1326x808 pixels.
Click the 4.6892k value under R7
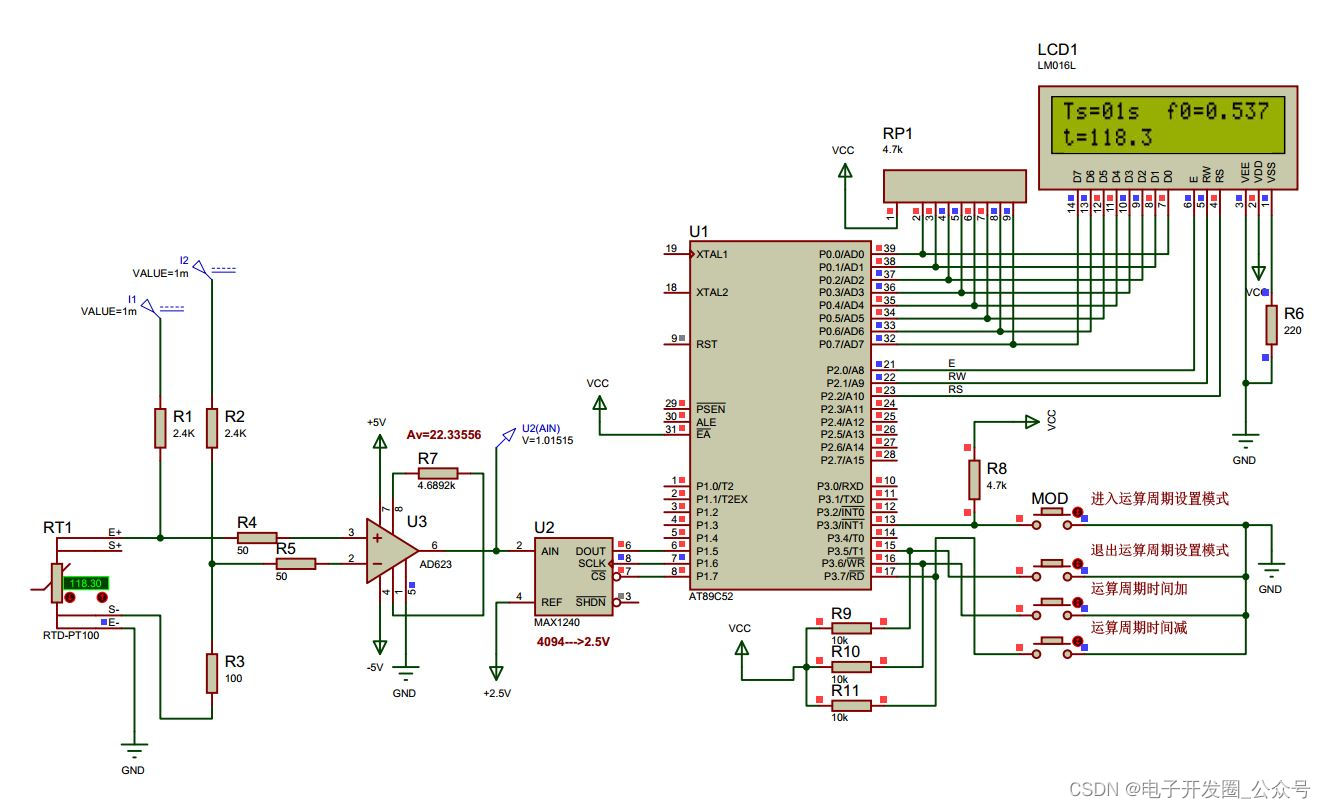click(x=437, y=486)
